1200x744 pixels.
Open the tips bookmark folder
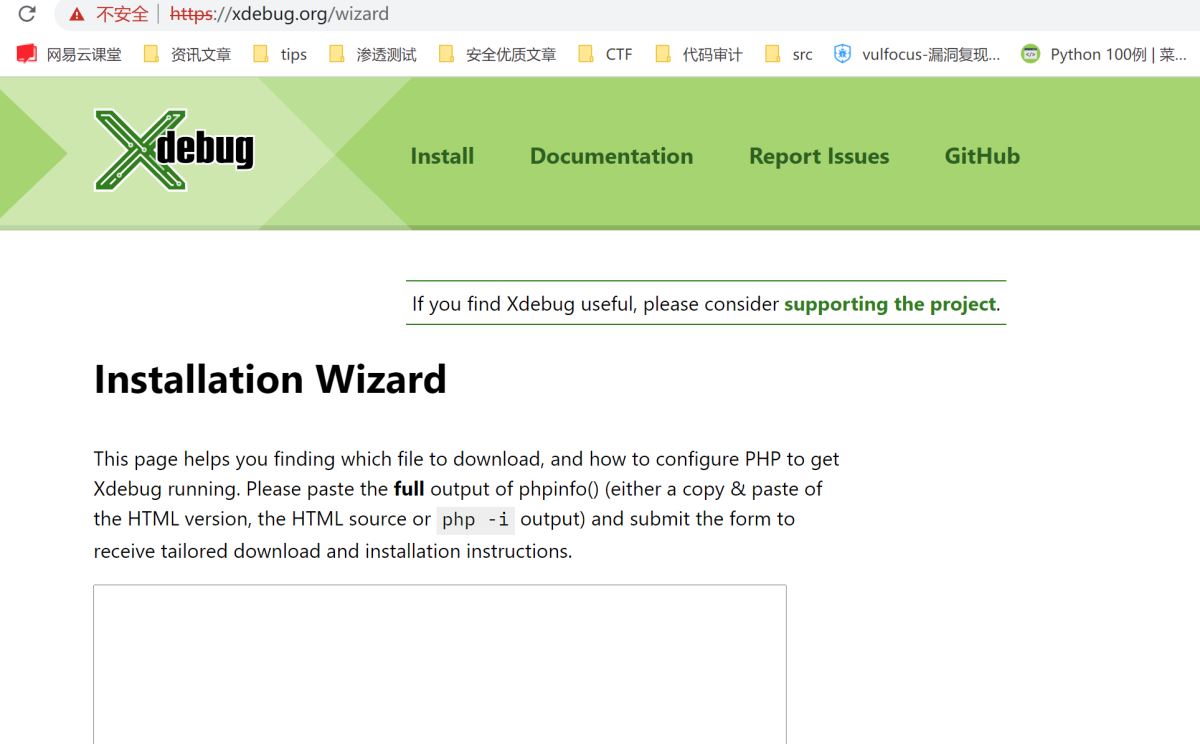(x=280, y=54)
